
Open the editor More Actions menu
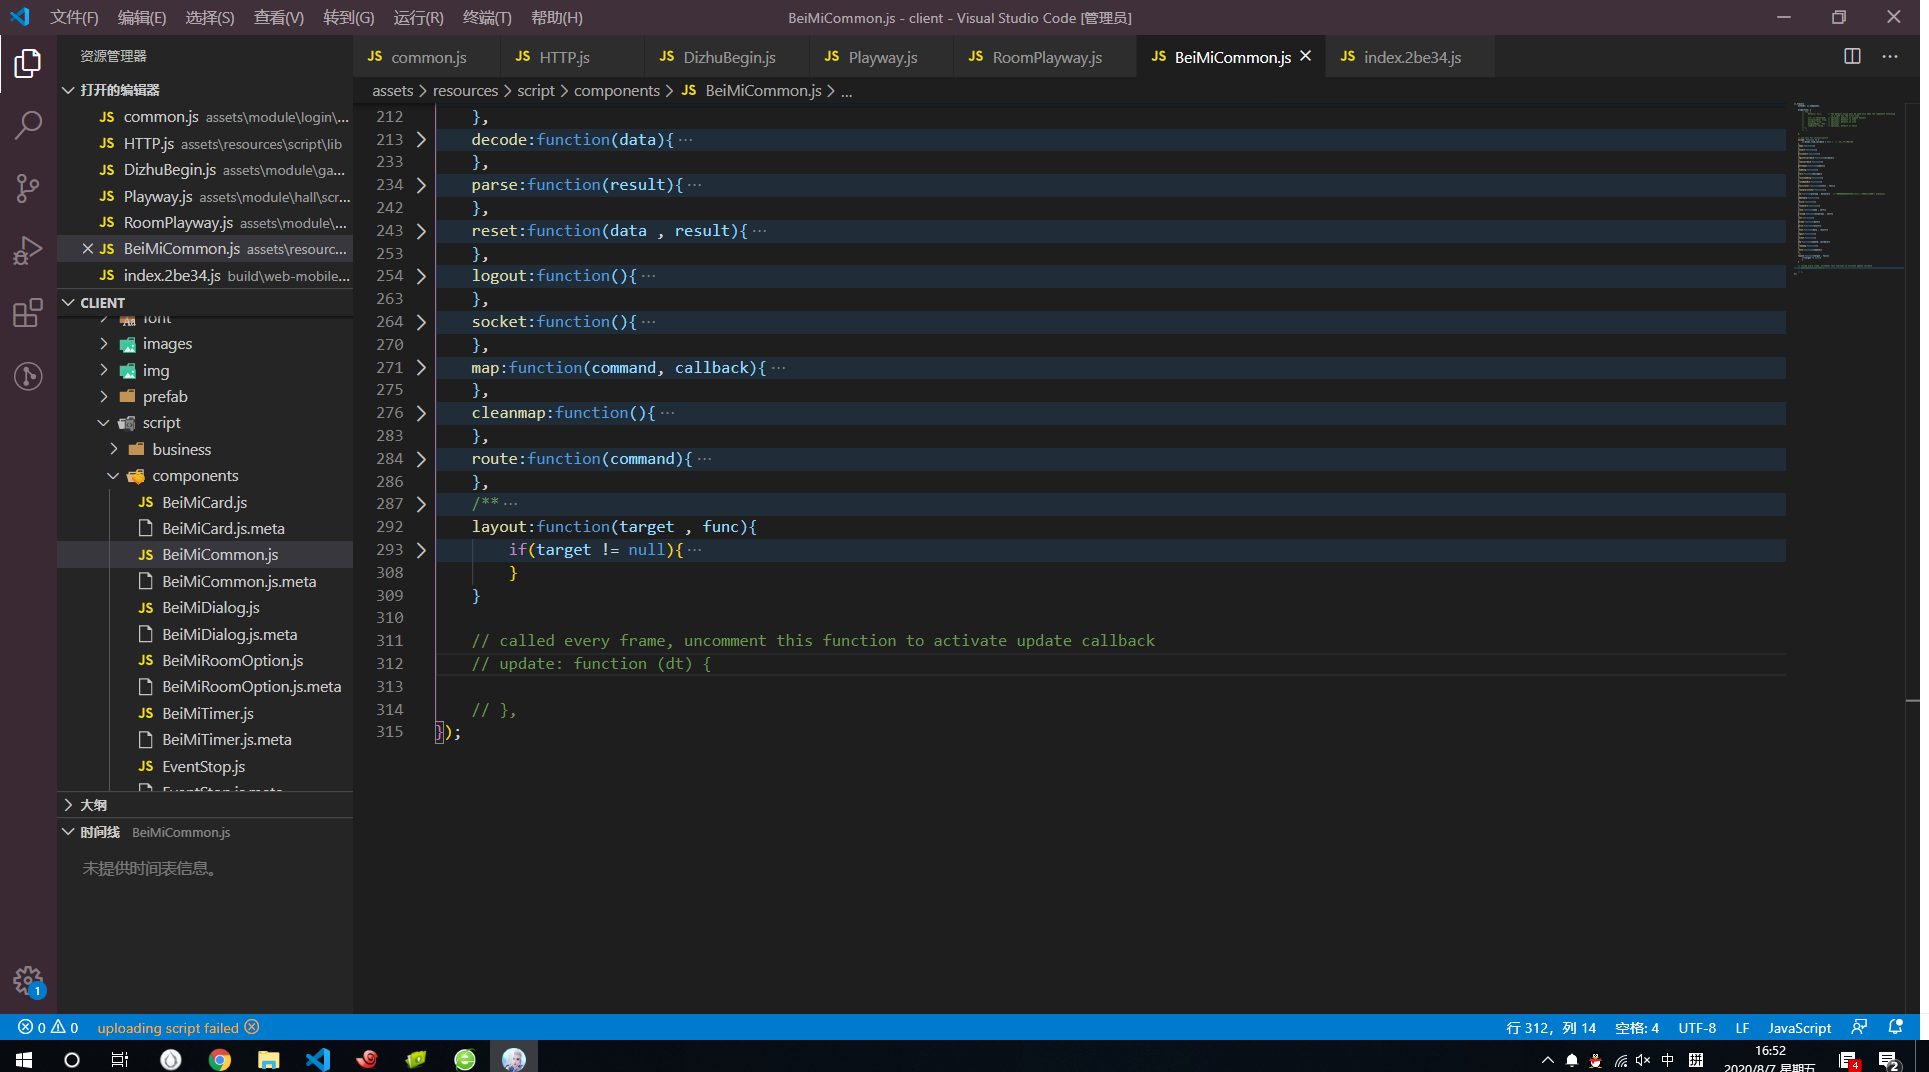pos(1889,57)
